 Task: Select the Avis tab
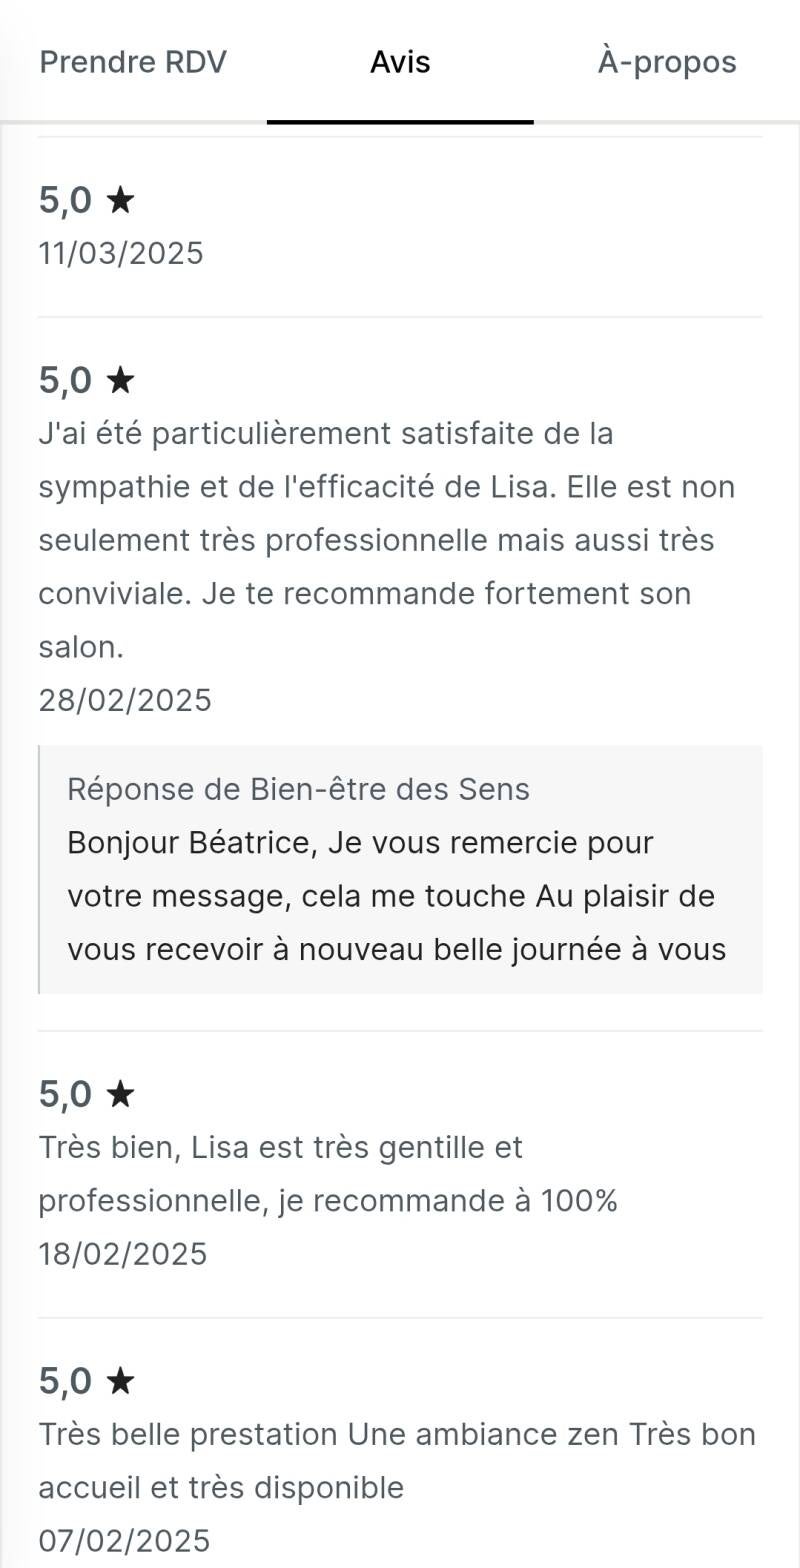click(400, 62)
